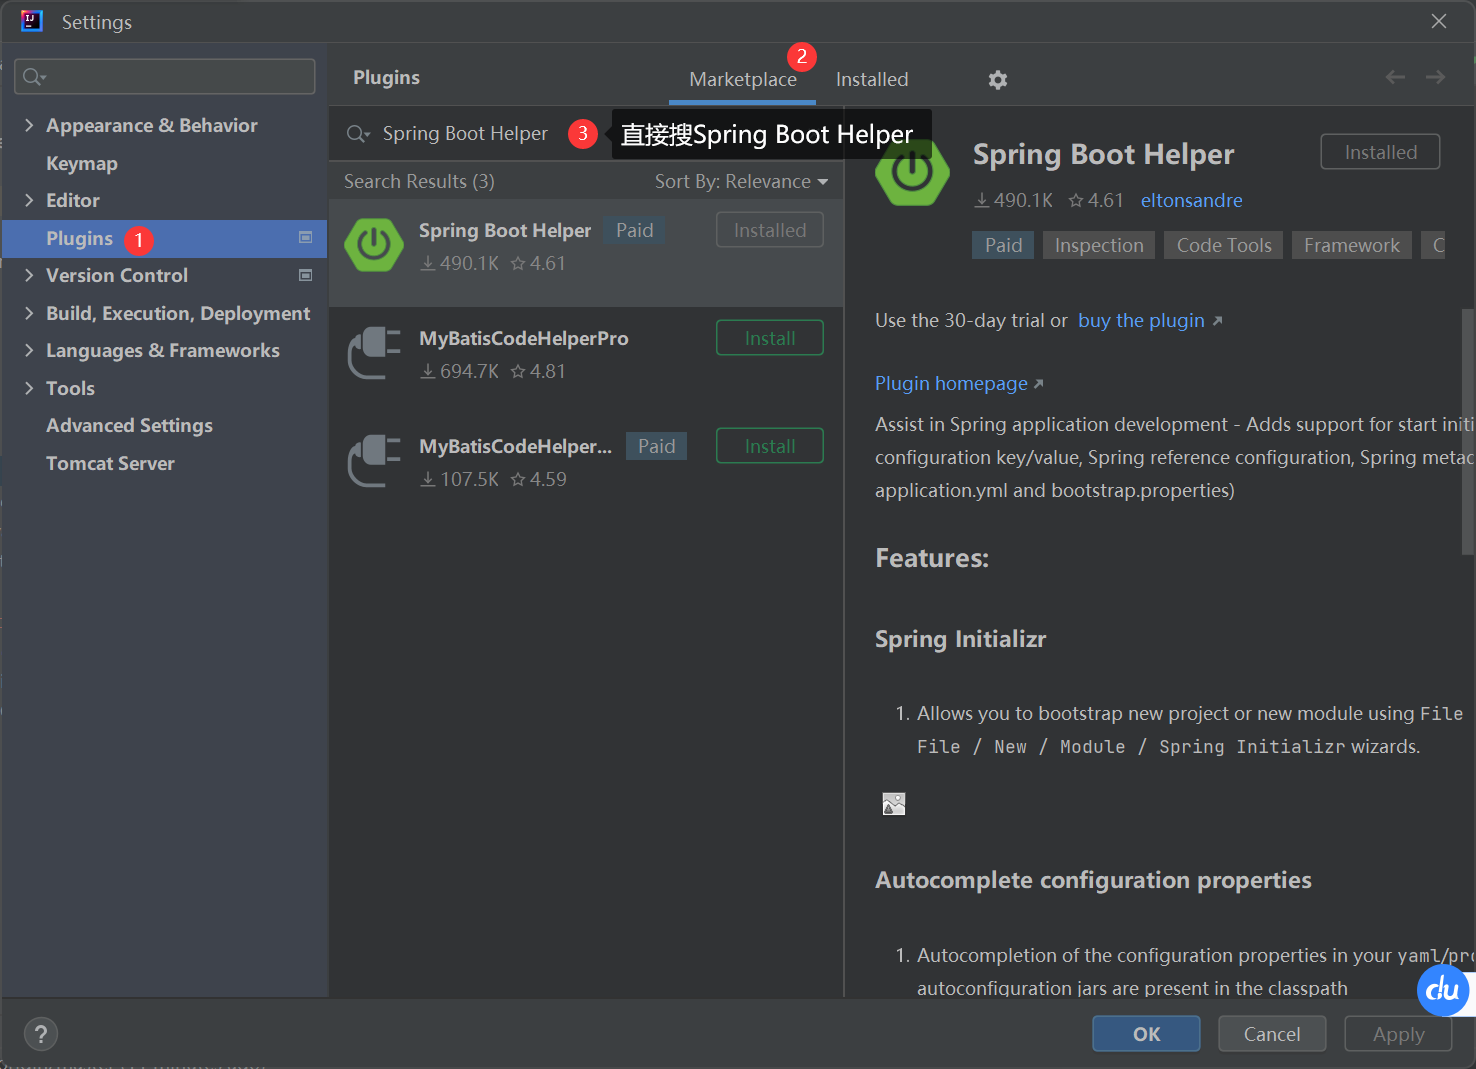
Task: Click the Apply button
Action: pyautogui.click(x=1398, y=1034)
